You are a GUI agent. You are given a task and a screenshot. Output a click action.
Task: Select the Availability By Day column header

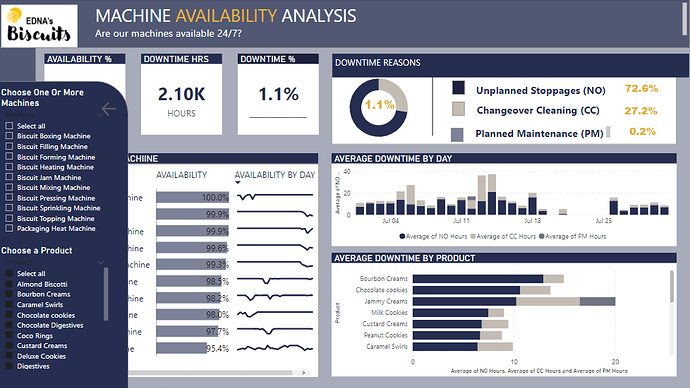click(275, 175)
